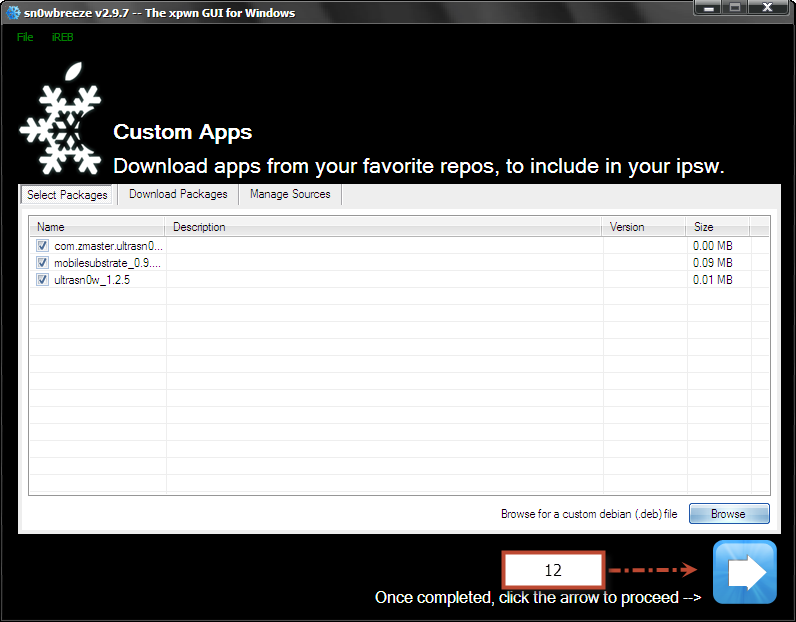The height and width of the screenshot is (622, 796).
Task: Toggle the mobilesubstrate package checkbox
Action: coord(43,262)
